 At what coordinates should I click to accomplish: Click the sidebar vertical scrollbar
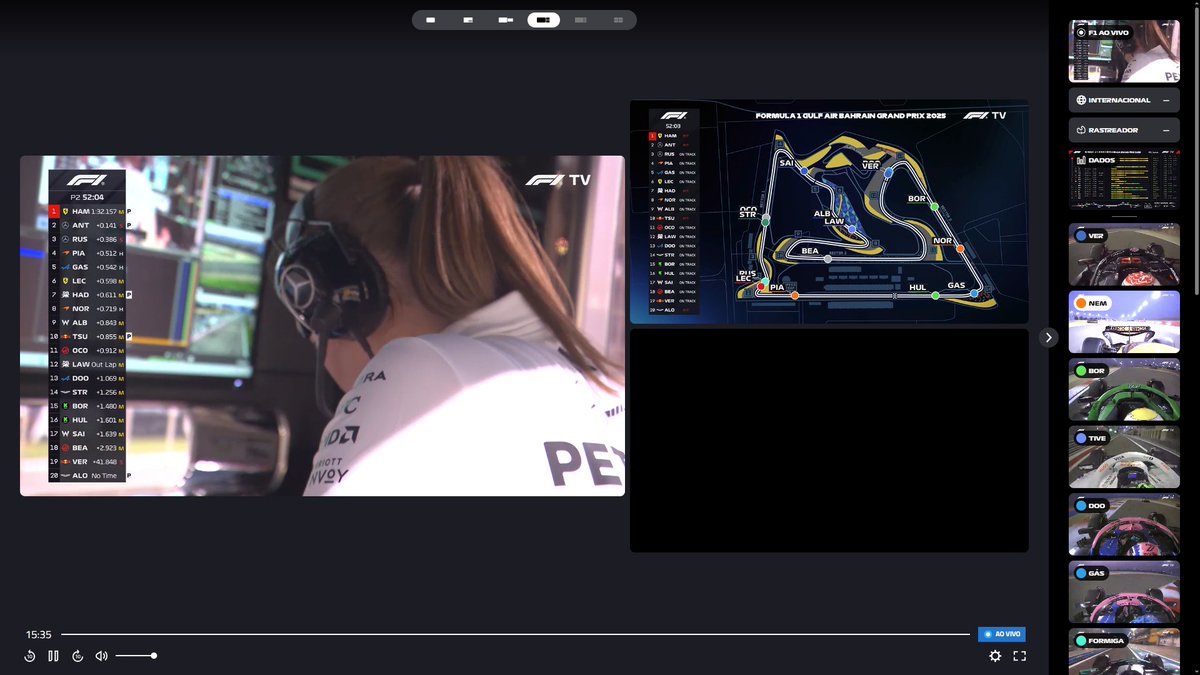pos(1196,150)
